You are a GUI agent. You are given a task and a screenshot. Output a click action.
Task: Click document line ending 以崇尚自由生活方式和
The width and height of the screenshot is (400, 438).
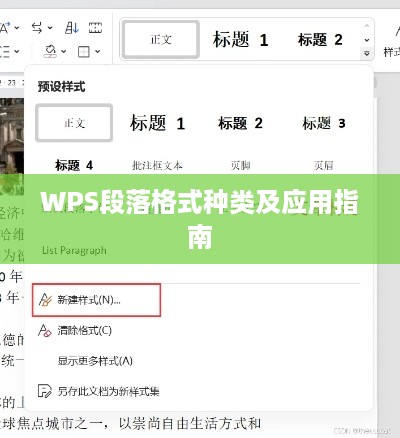point(130,424)
